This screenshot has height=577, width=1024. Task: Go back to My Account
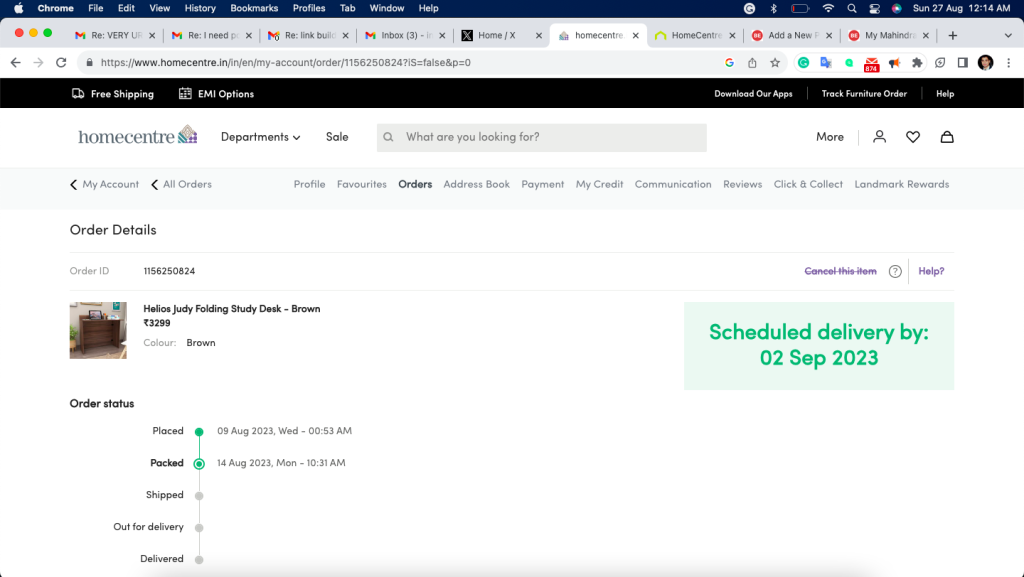click(x=104, y=184)
